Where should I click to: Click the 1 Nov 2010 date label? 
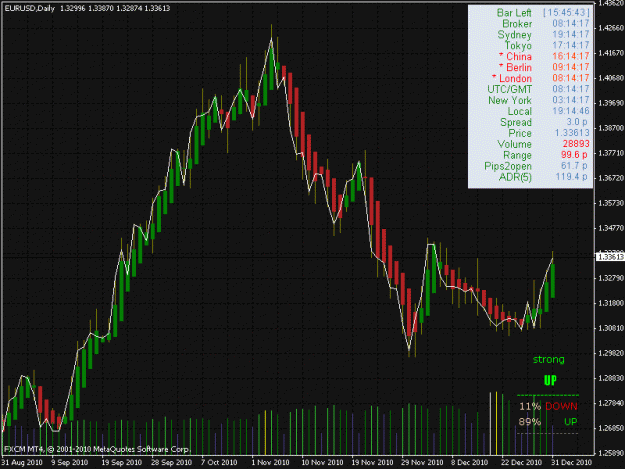click(270, 463)
